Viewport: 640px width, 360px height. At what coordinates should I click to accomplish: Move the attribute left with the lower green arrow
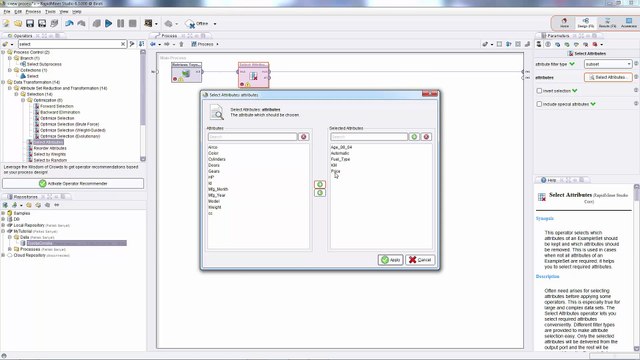click(x=320, y=193)
